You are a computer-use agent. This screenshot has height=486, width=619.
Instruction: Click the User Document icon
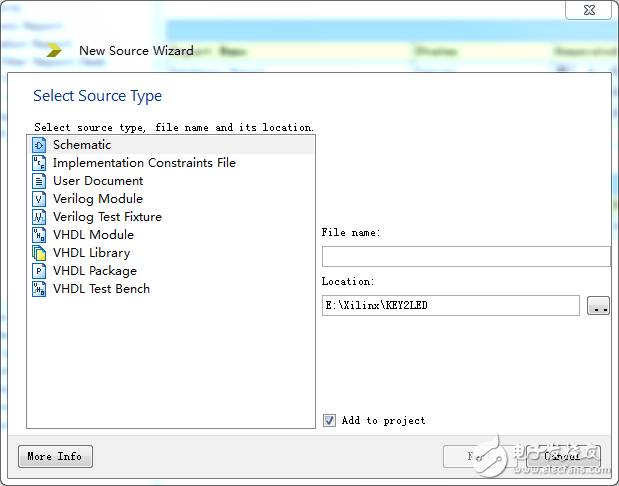[39, 181]
